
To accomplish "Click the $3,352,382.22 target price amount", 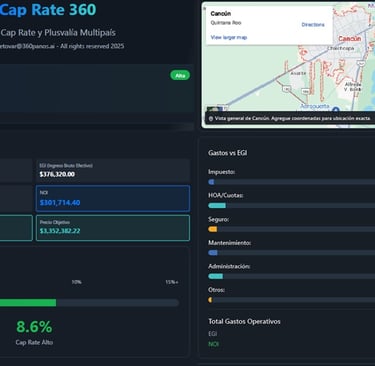I will 60,231.
